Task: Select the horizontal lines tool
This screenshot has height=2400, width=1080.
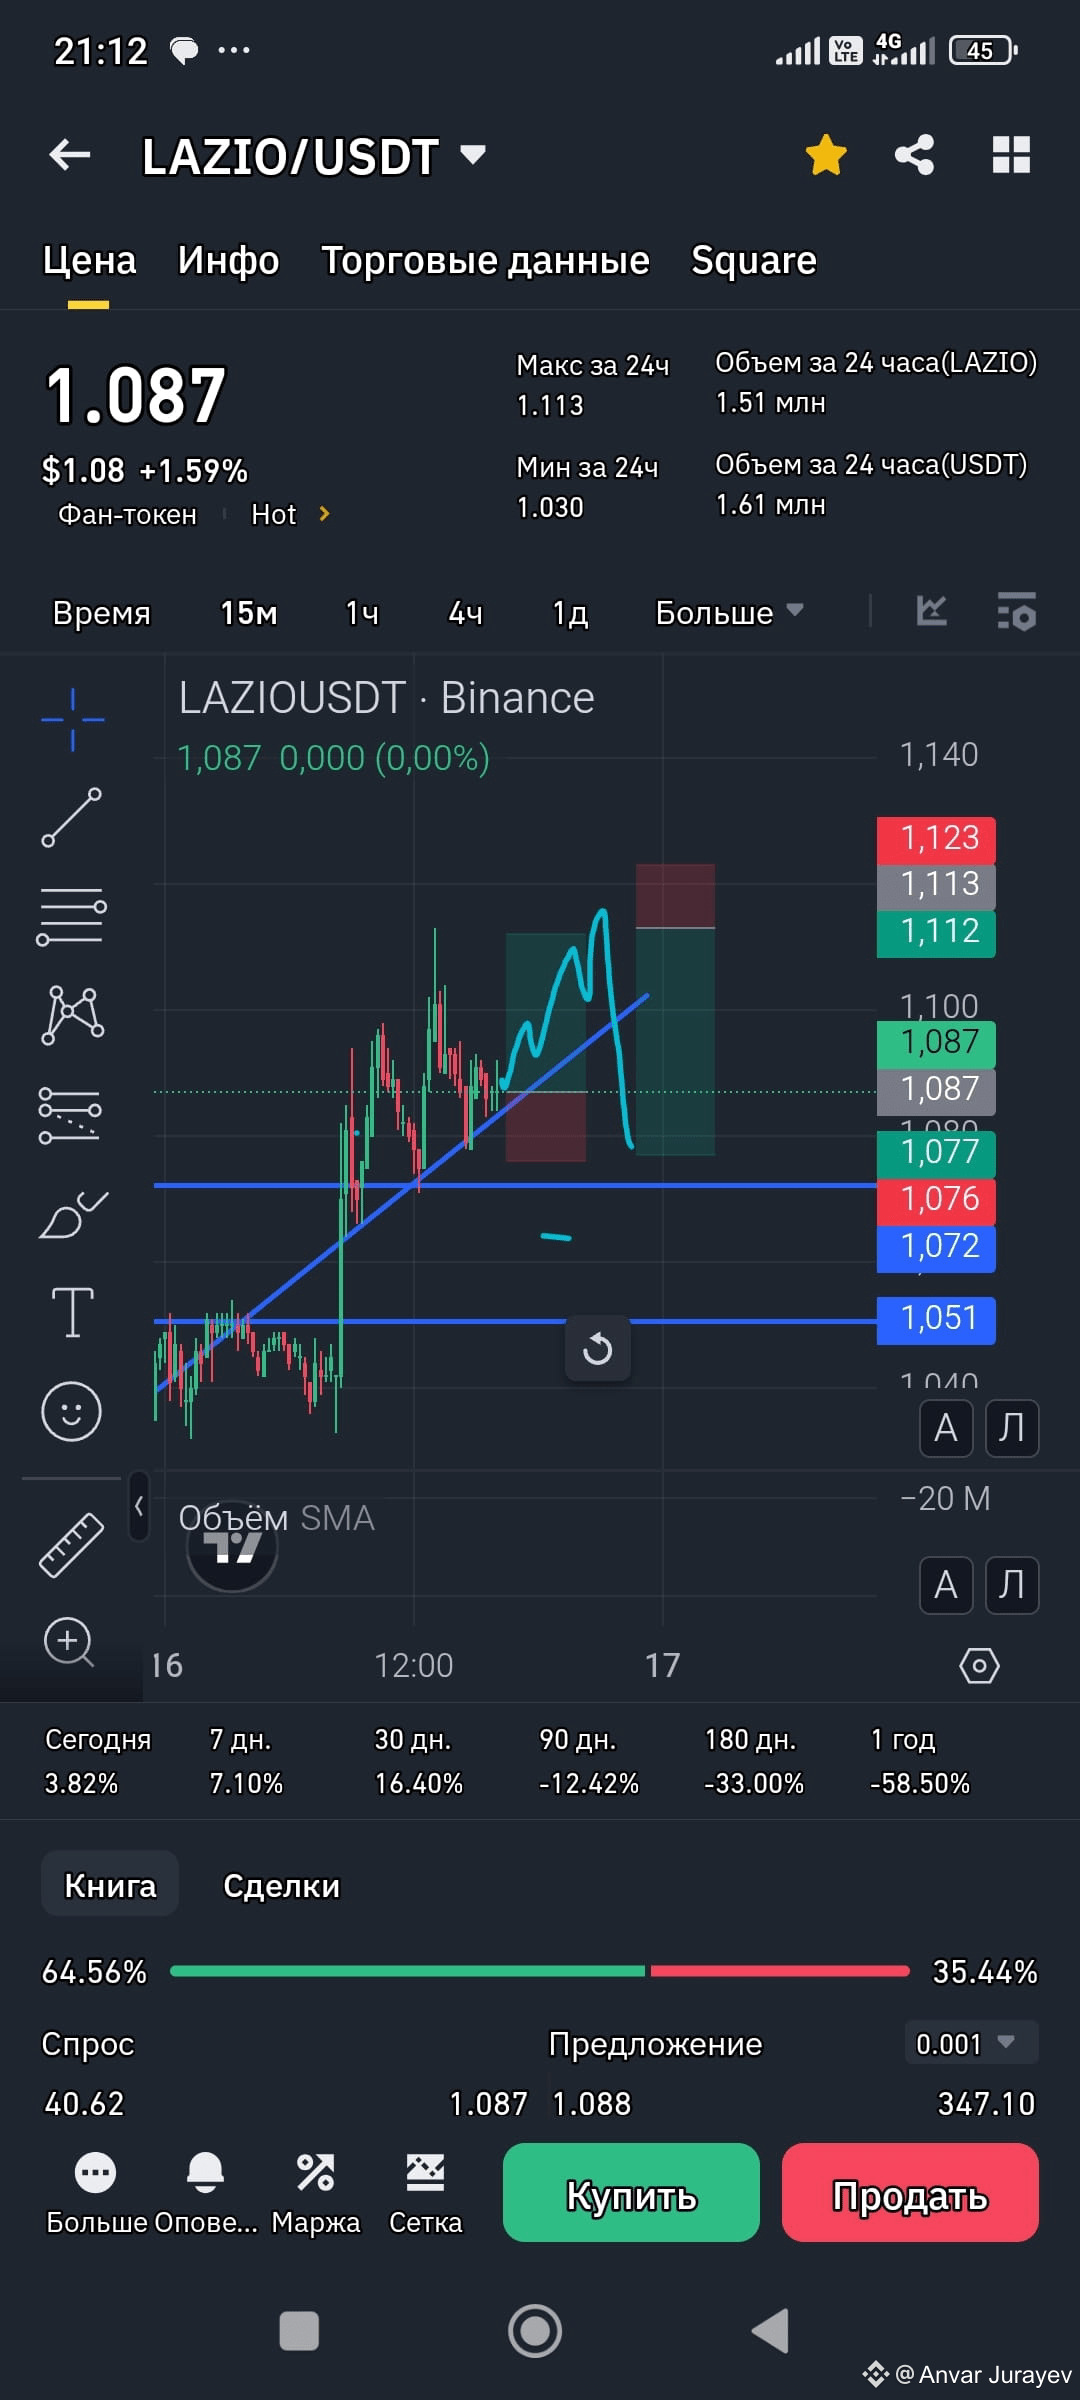Action: tap(72, 916)
